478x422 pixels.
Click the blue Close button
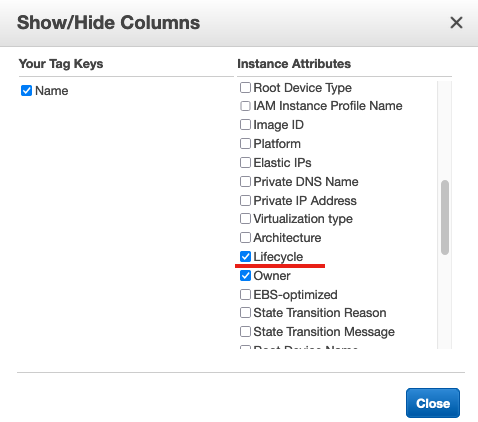point(433,403)
